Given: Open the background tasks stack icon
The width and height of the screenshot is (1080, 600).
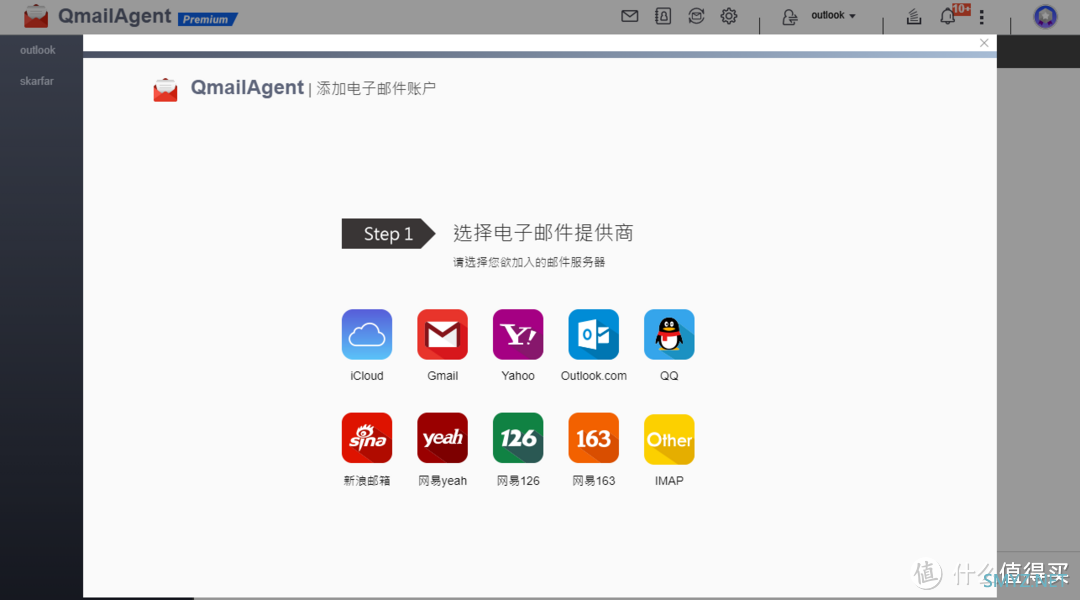Looking at the screenshot, I should tap(914, 17).
